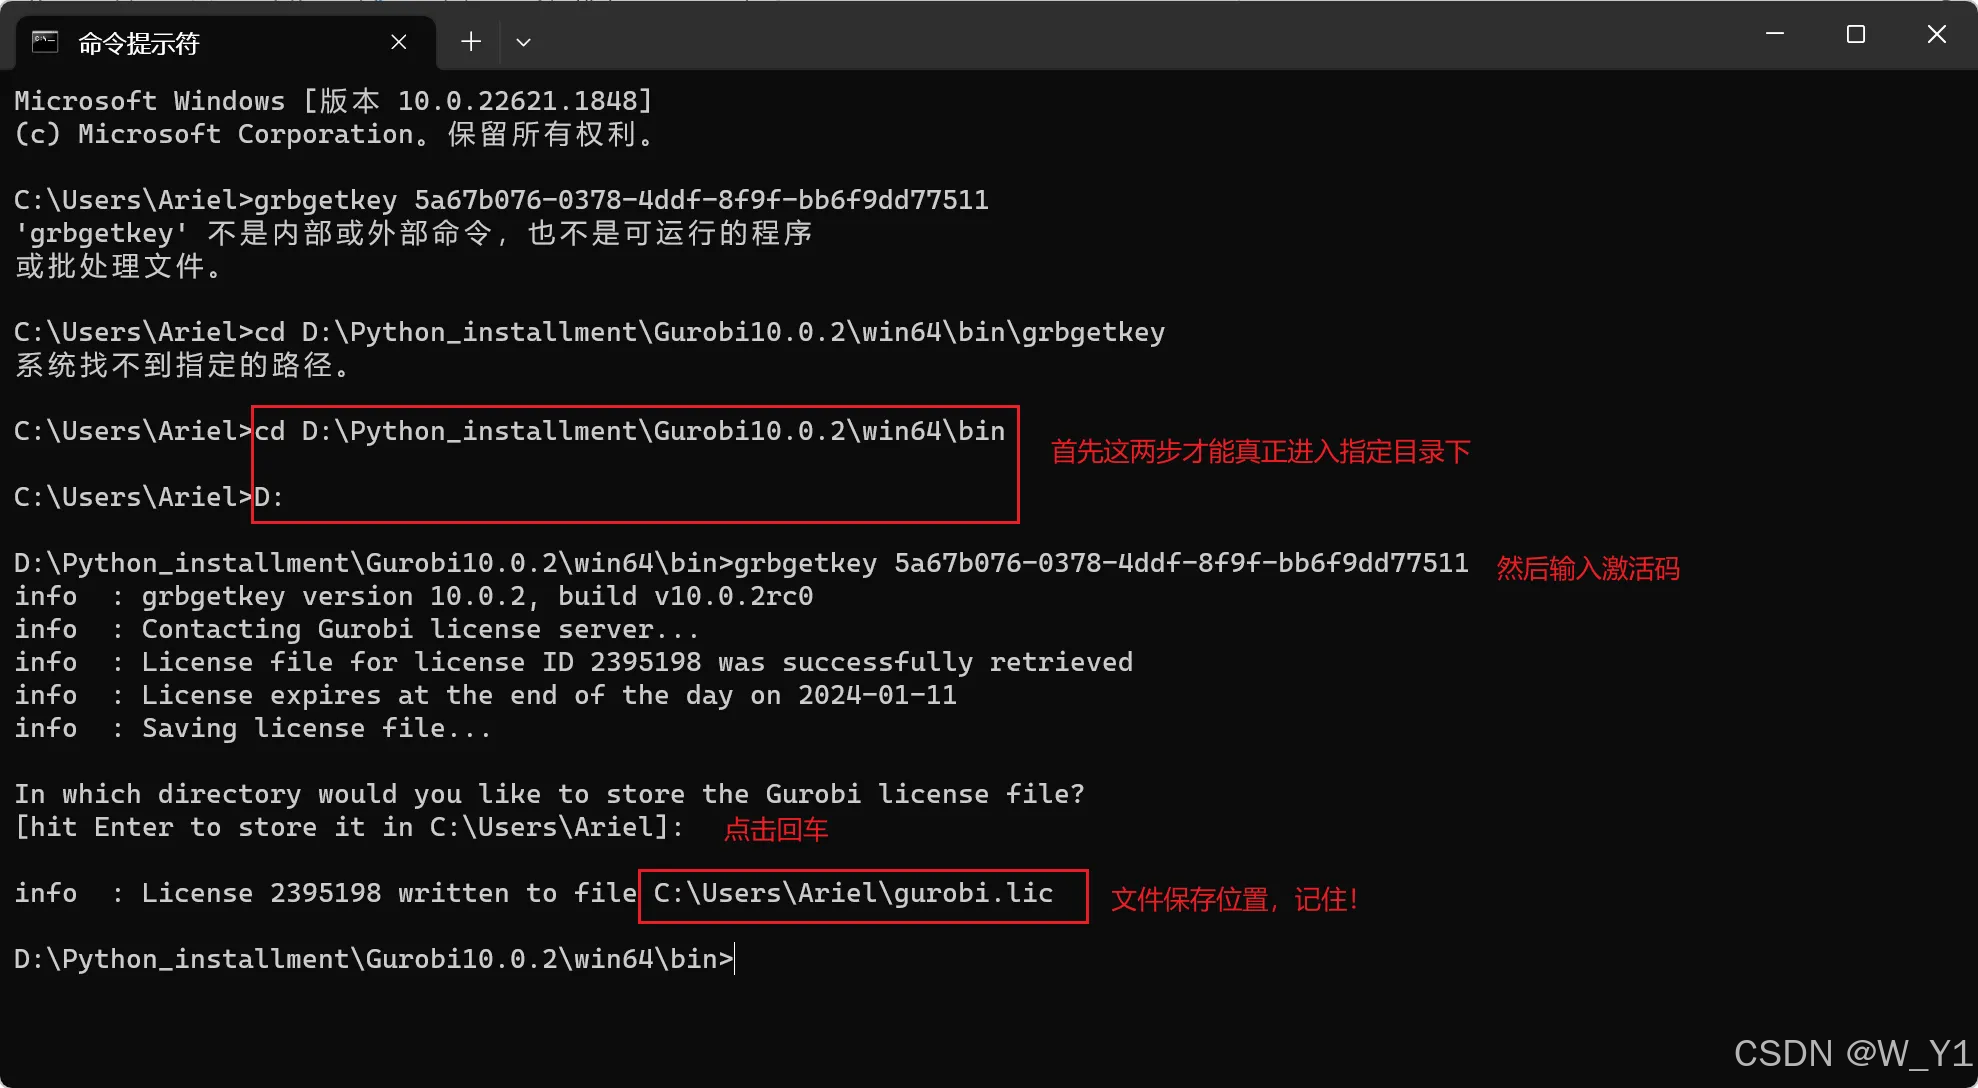
Task: Click the red 文件保存位置 annotation
Action: pos(1233,899)
